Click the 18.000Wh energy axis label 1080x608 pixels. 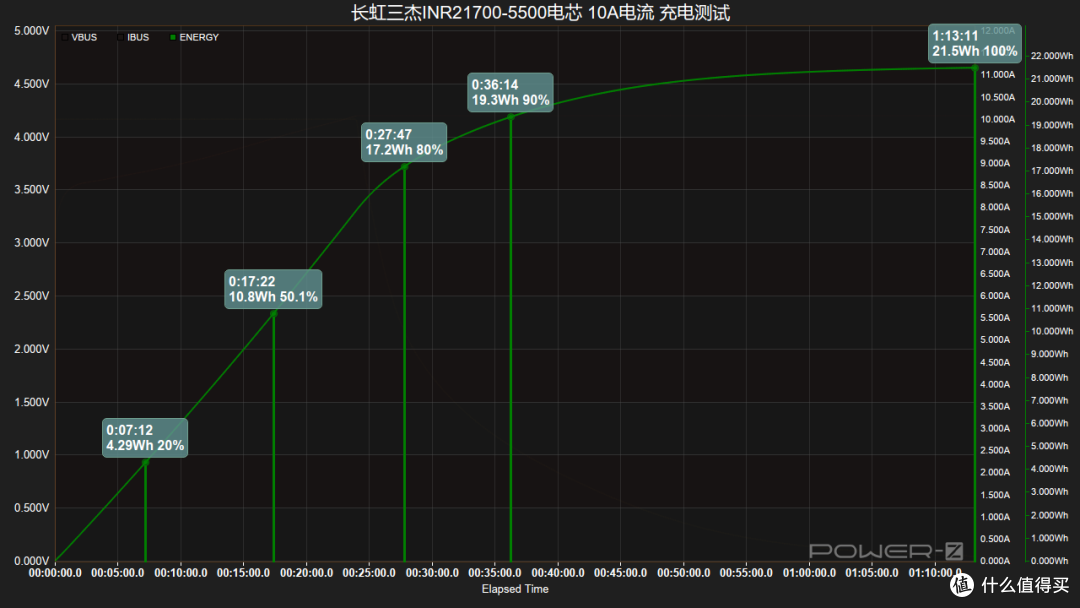(1052, 148)
